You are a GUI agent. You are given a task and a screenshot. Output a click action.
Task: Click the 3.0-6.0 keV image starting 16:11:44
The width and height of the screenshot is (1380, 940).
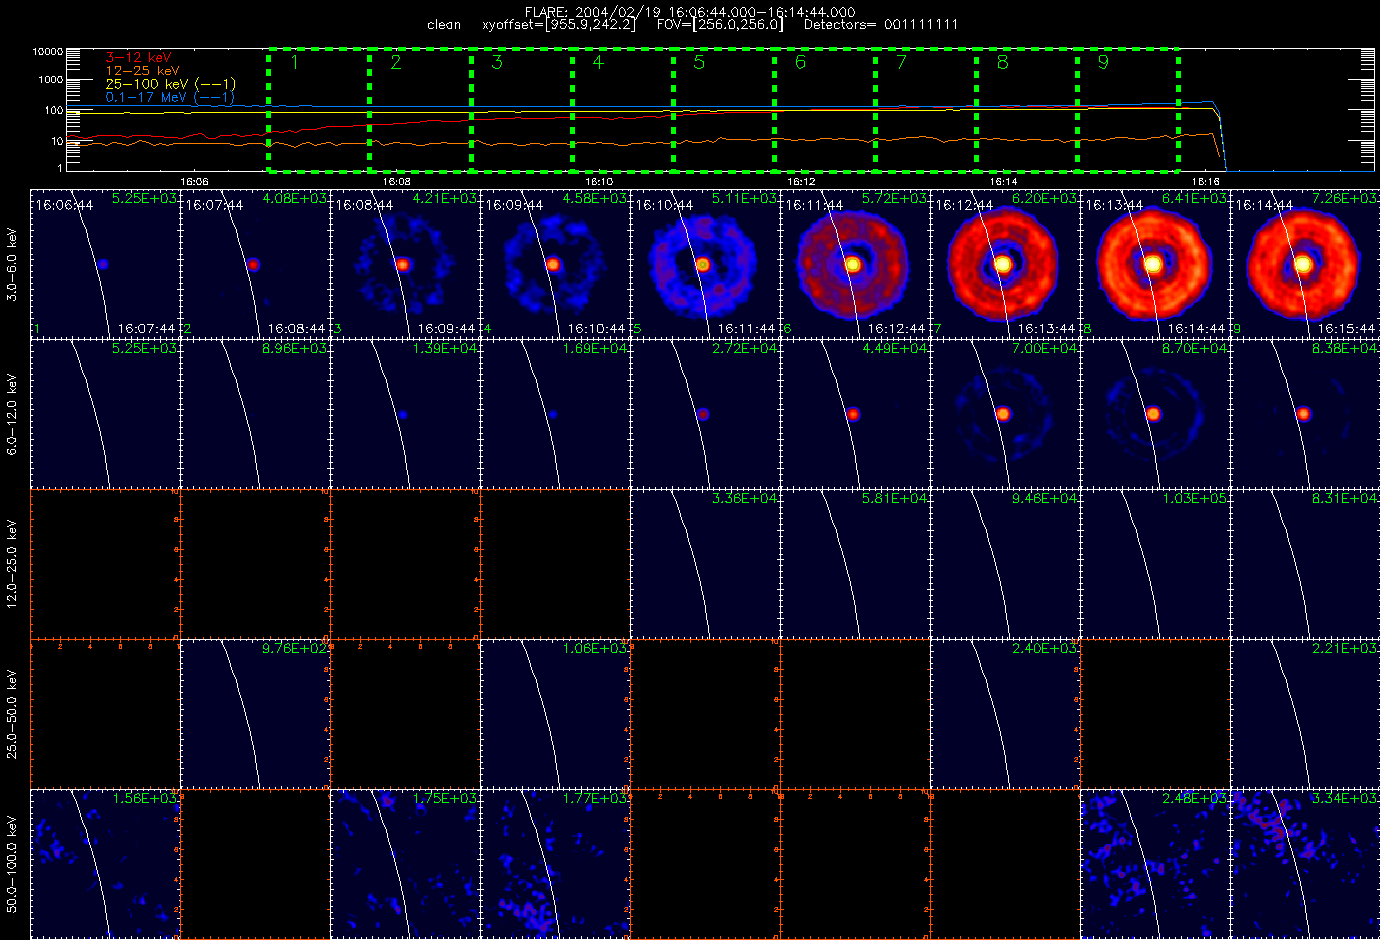(x=856, y=264)
